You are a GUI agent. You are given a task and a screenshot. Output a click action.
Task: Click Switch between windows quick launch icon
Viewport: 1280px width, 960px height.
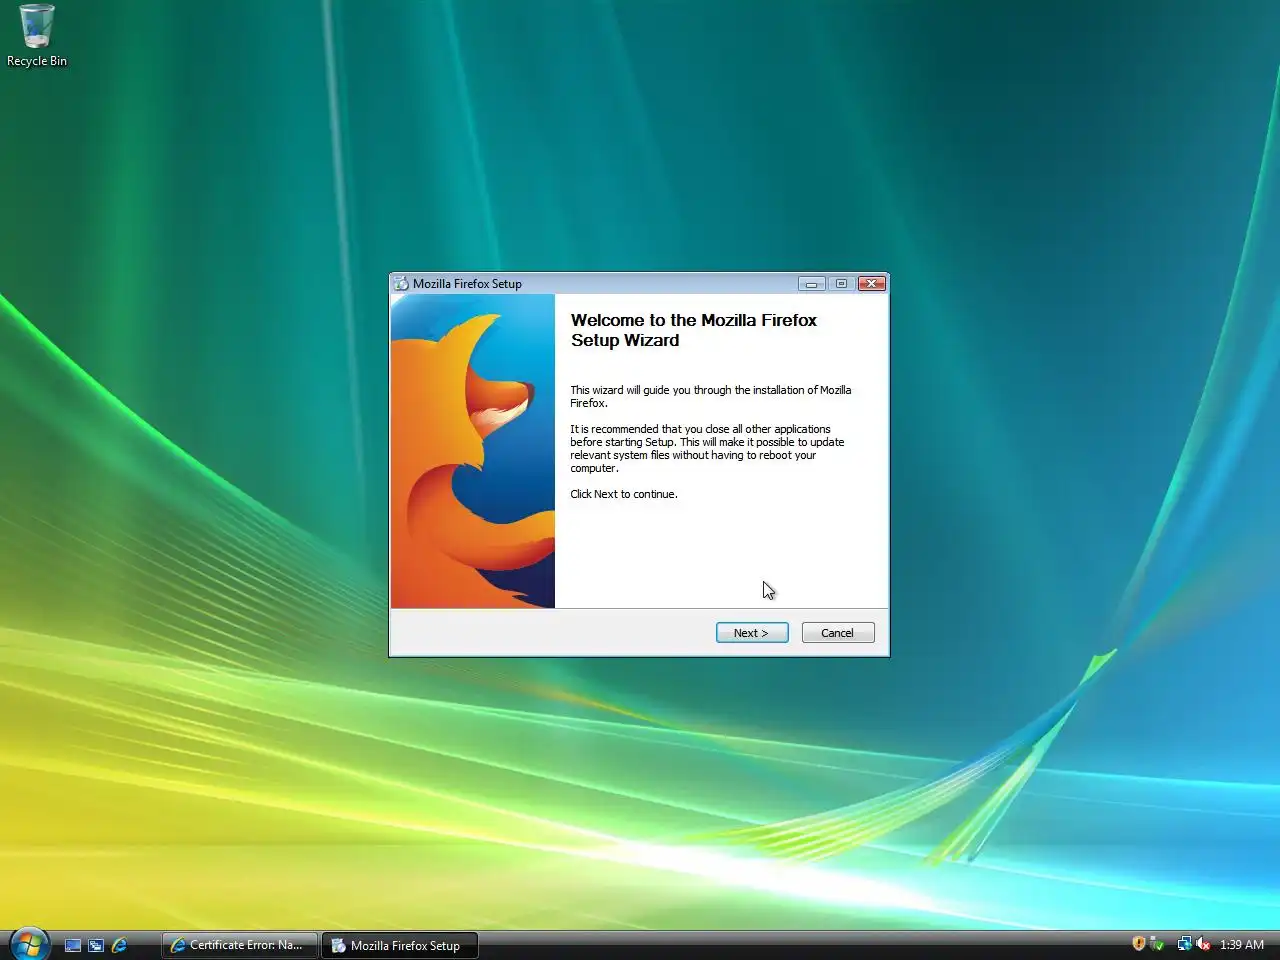96,945
